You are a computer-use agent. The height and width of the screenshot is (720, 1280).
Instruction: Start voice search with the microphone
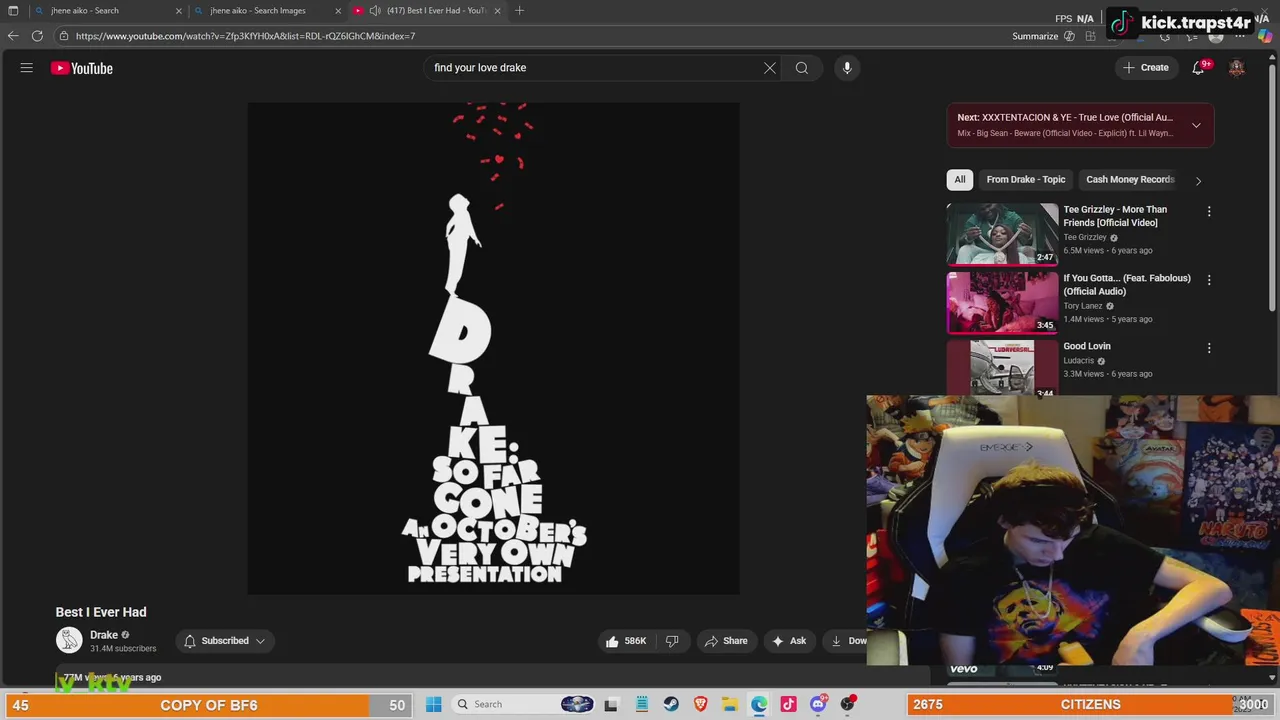tap(847, 68)
